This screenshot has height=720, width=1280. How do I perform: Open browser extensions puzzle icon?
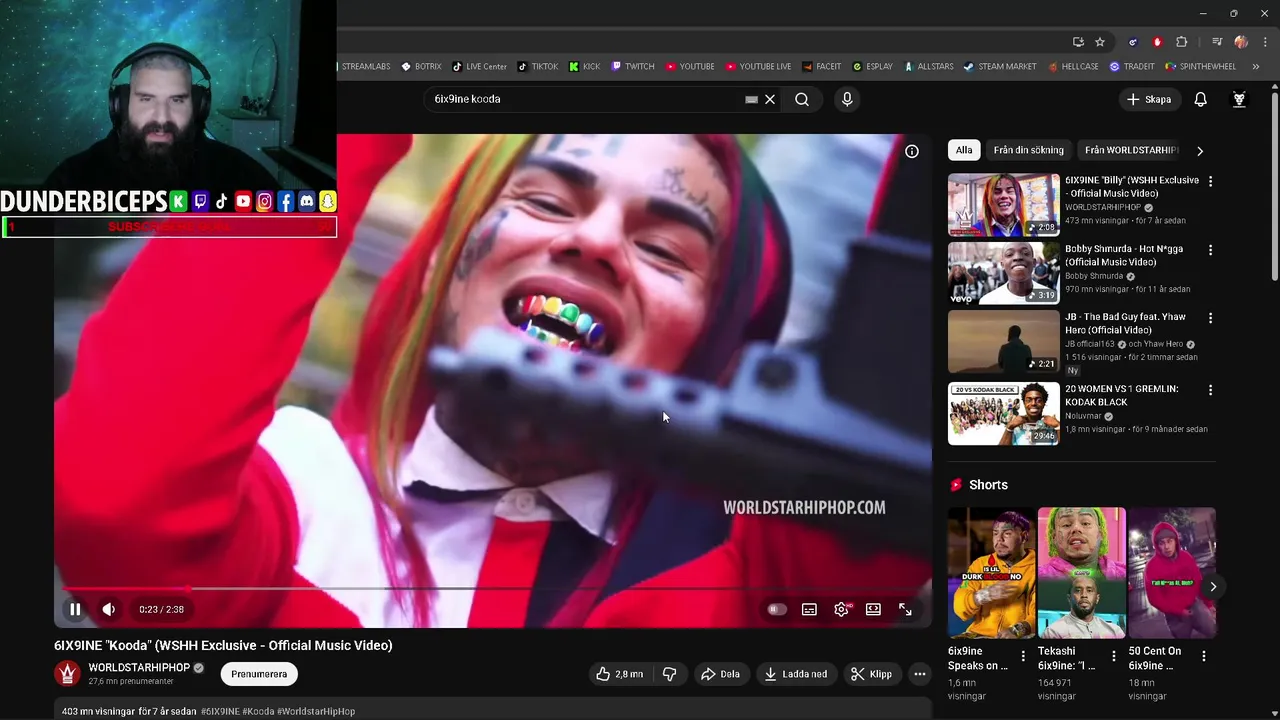coord(1181,42)
